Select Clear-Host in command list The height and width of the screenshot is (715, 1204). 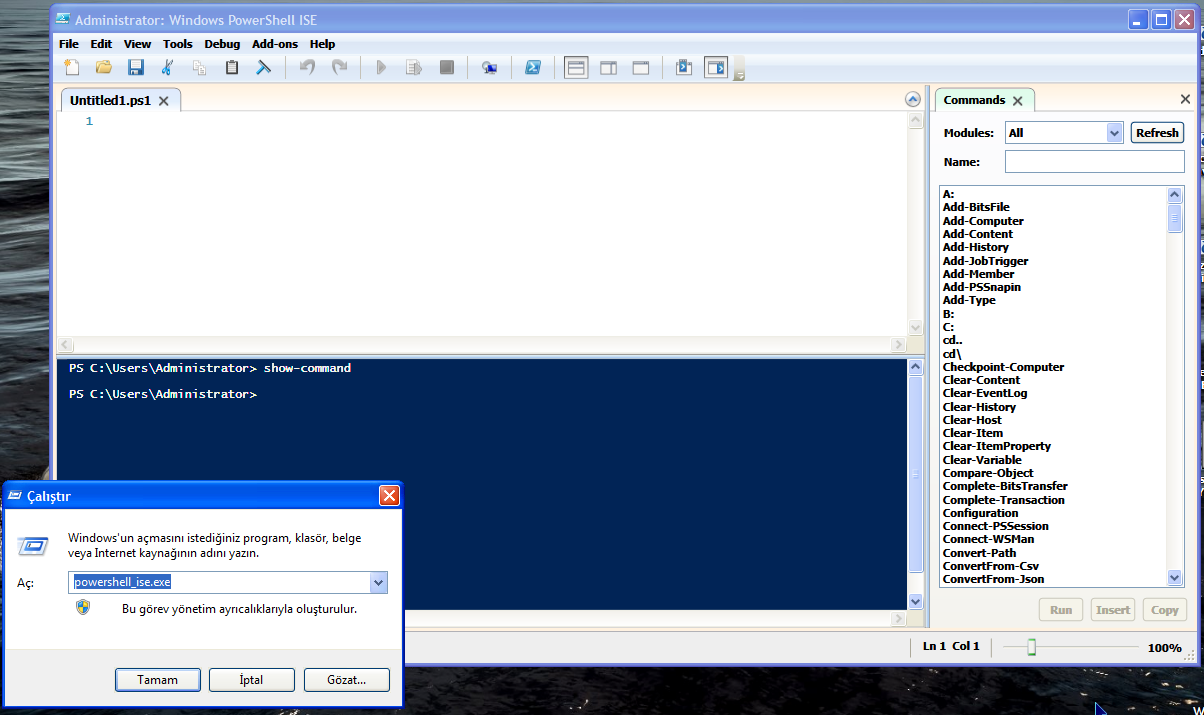coord(972,420)
